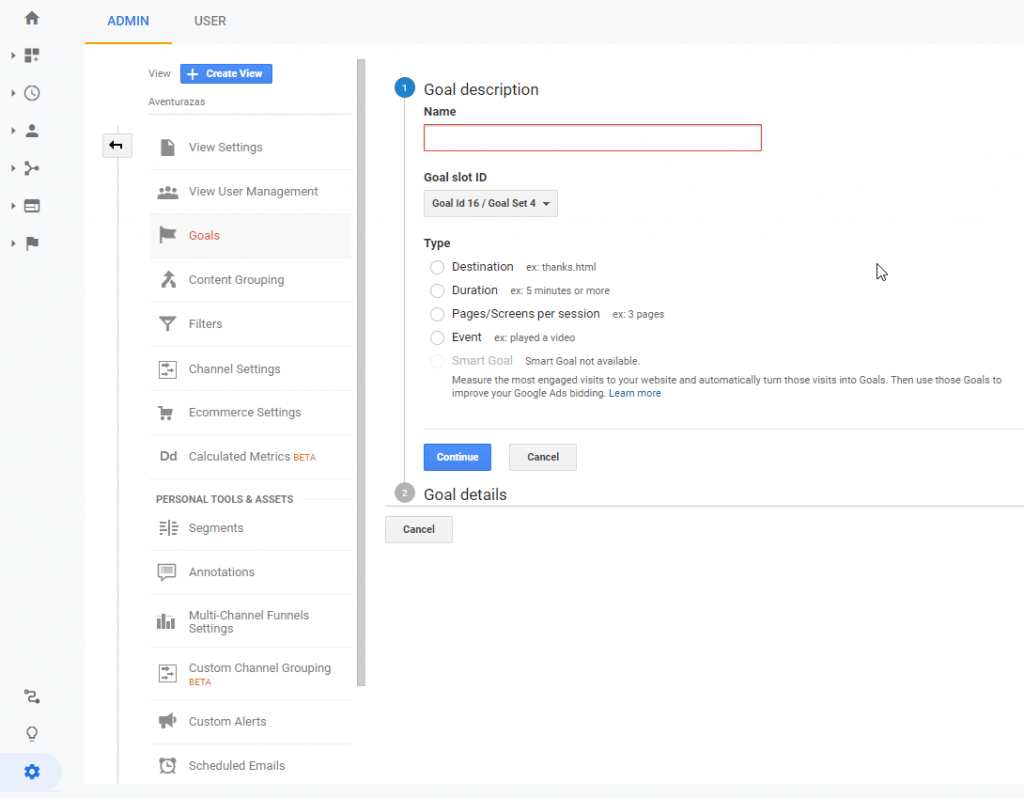
Task: Open the Behavior window icon
Action: (31, 206)
